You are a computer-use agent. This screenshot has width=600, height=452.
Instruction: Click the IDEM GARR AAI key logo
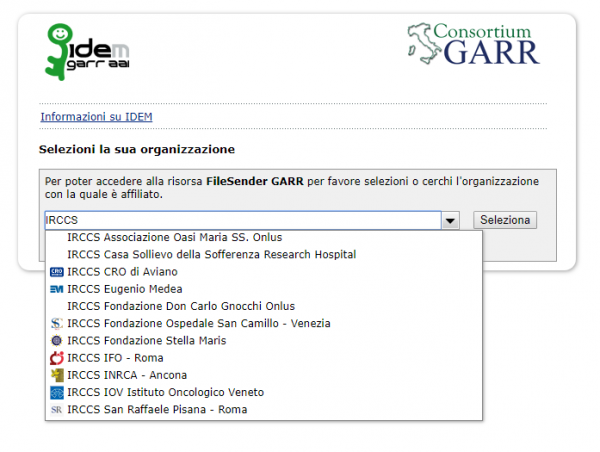pos(87,52)
